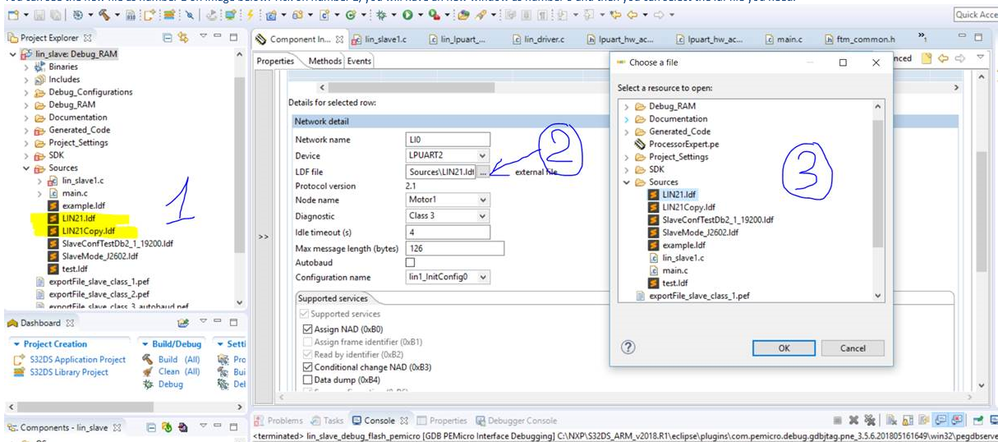This screenshot has width=998, height=442.
Task: Click Read by identifier (0xB2) checkbox
Action: (309, 355)
